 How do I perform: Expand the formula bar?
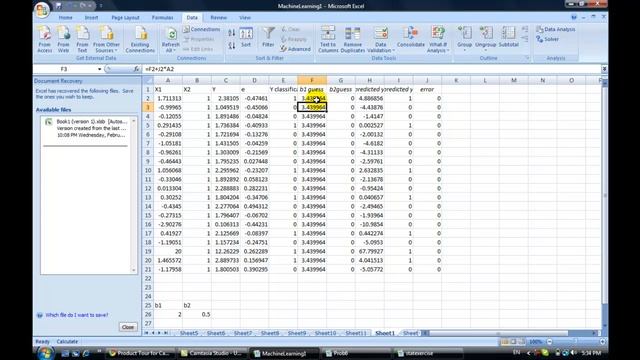(604, 69)
